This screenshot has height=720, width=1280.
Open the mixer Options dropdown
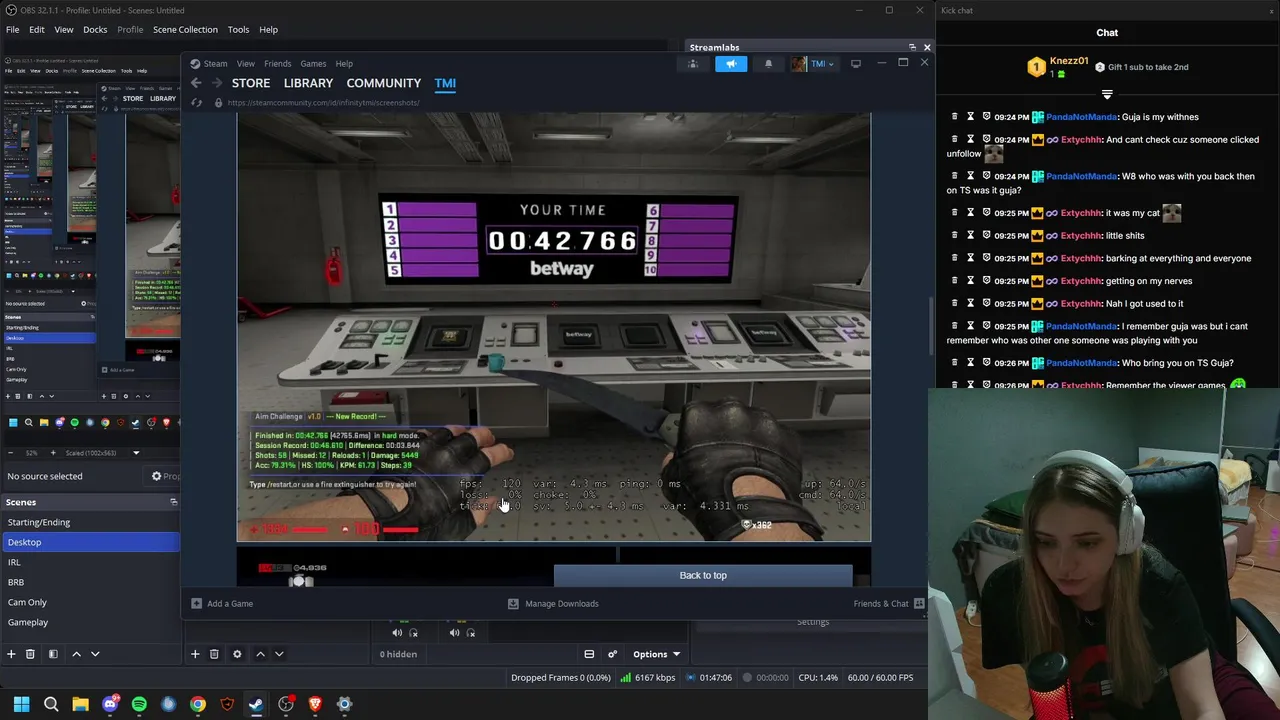655,654
